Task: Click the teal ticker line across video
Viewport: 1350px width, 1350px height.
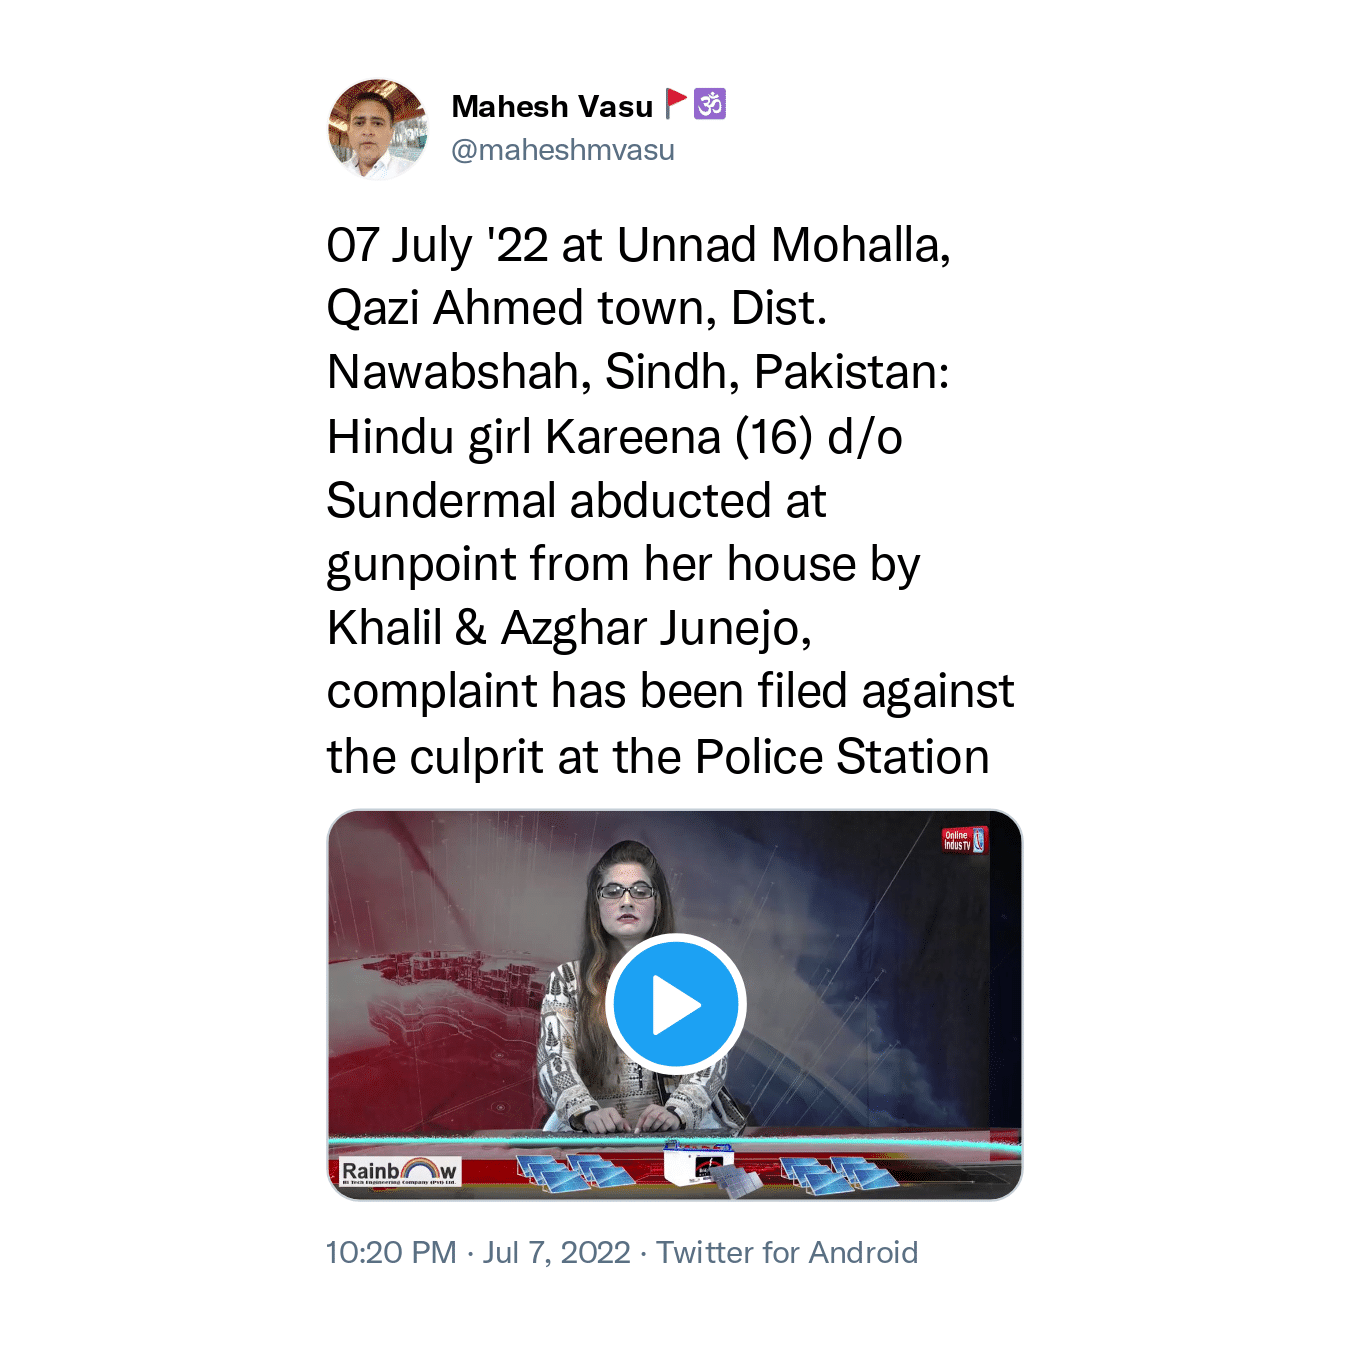Action: (x=675, y=1144)
